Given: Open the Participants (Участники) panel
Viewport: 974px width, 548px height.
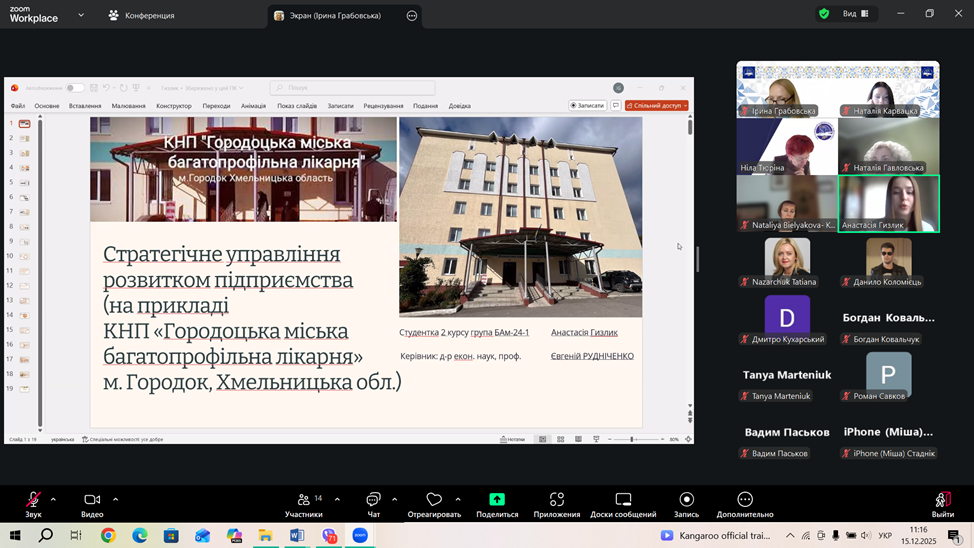Looking at the screenshot, I should [303, 500].
